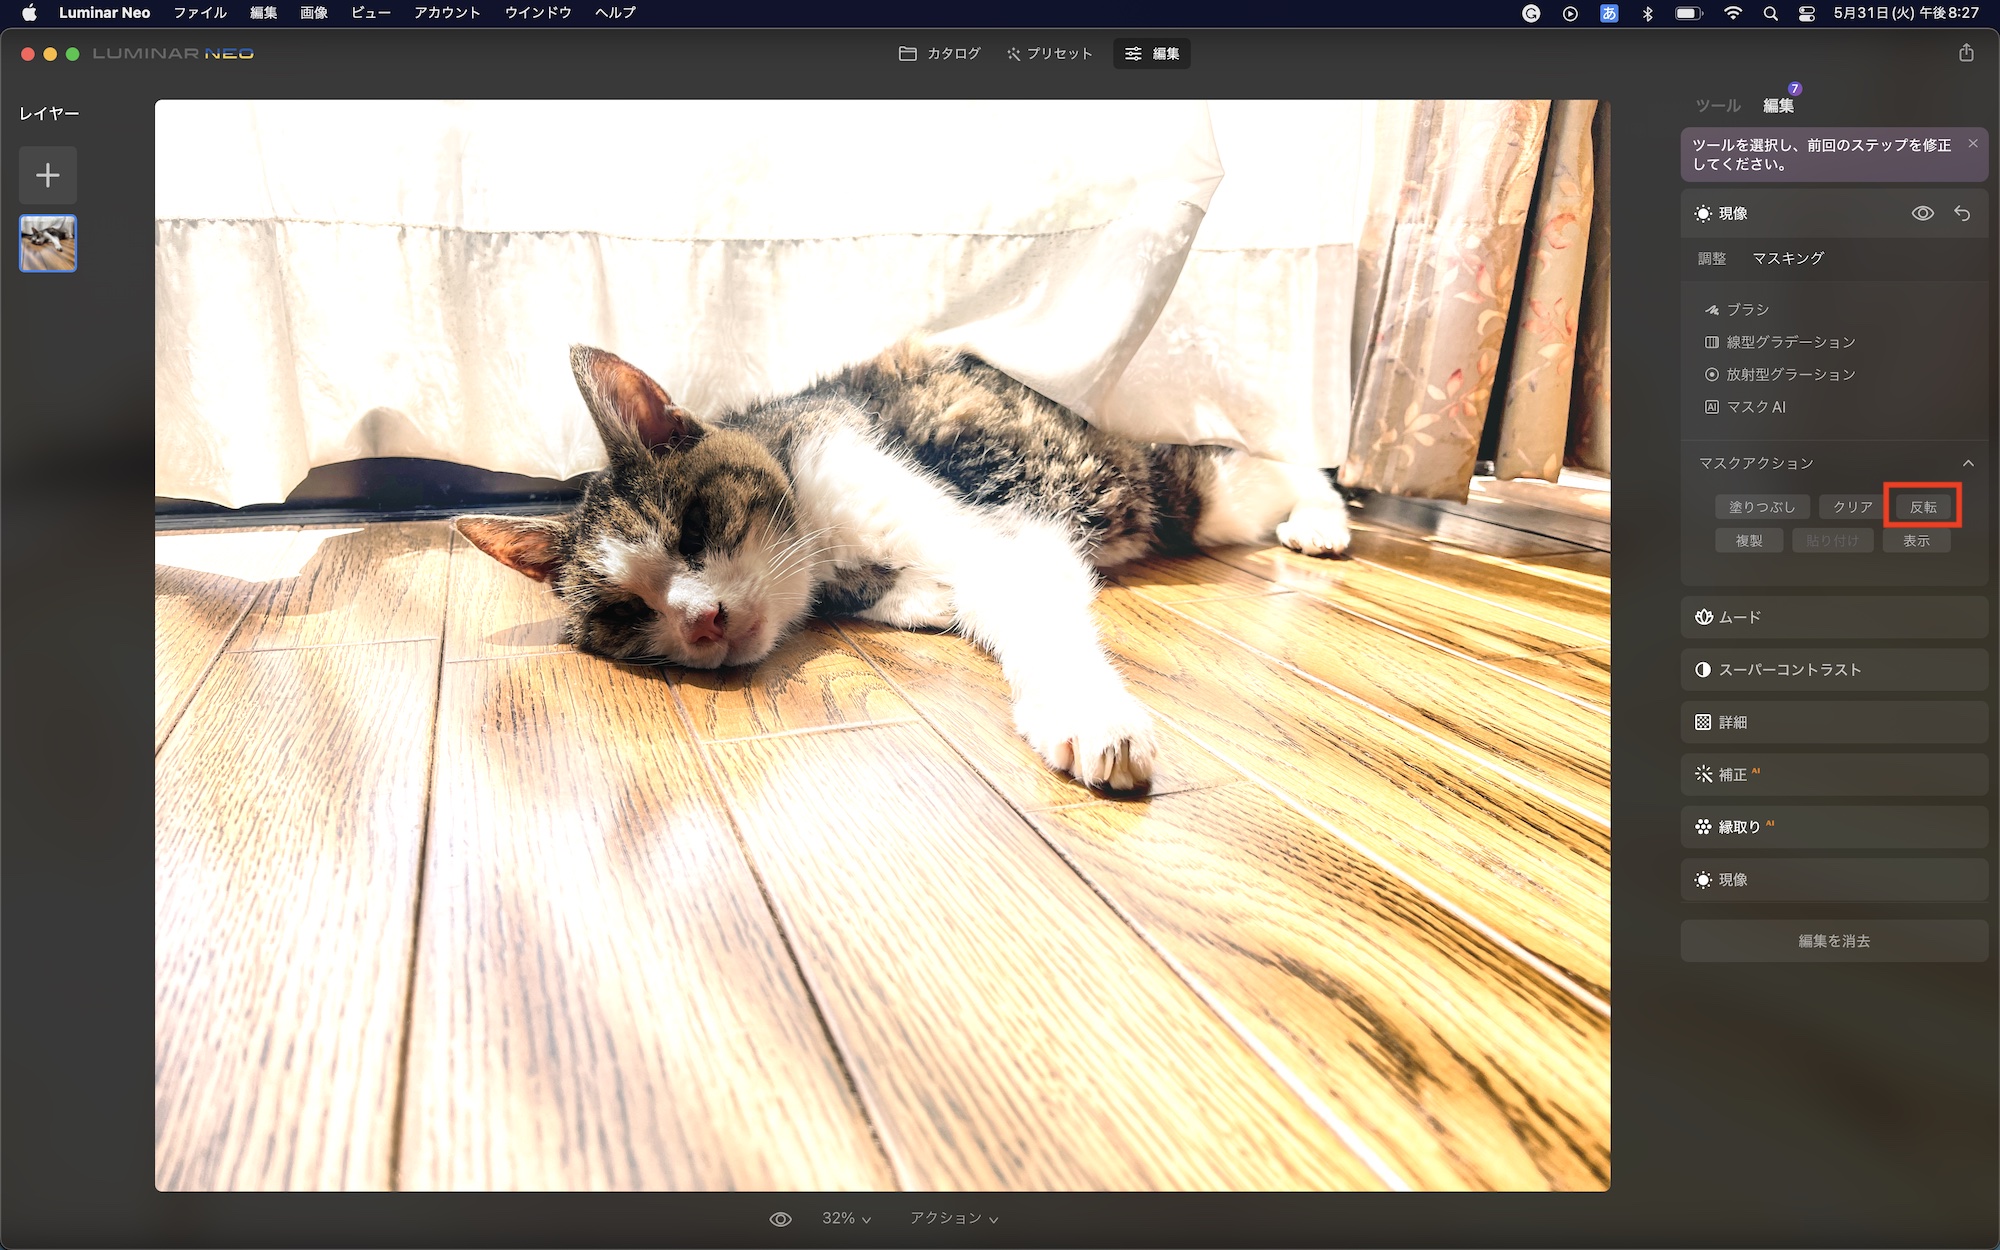The width and height of the screenshot is (2000, 1250).
Task: Switch to the ツール tab
Action: coord(1717,106)
